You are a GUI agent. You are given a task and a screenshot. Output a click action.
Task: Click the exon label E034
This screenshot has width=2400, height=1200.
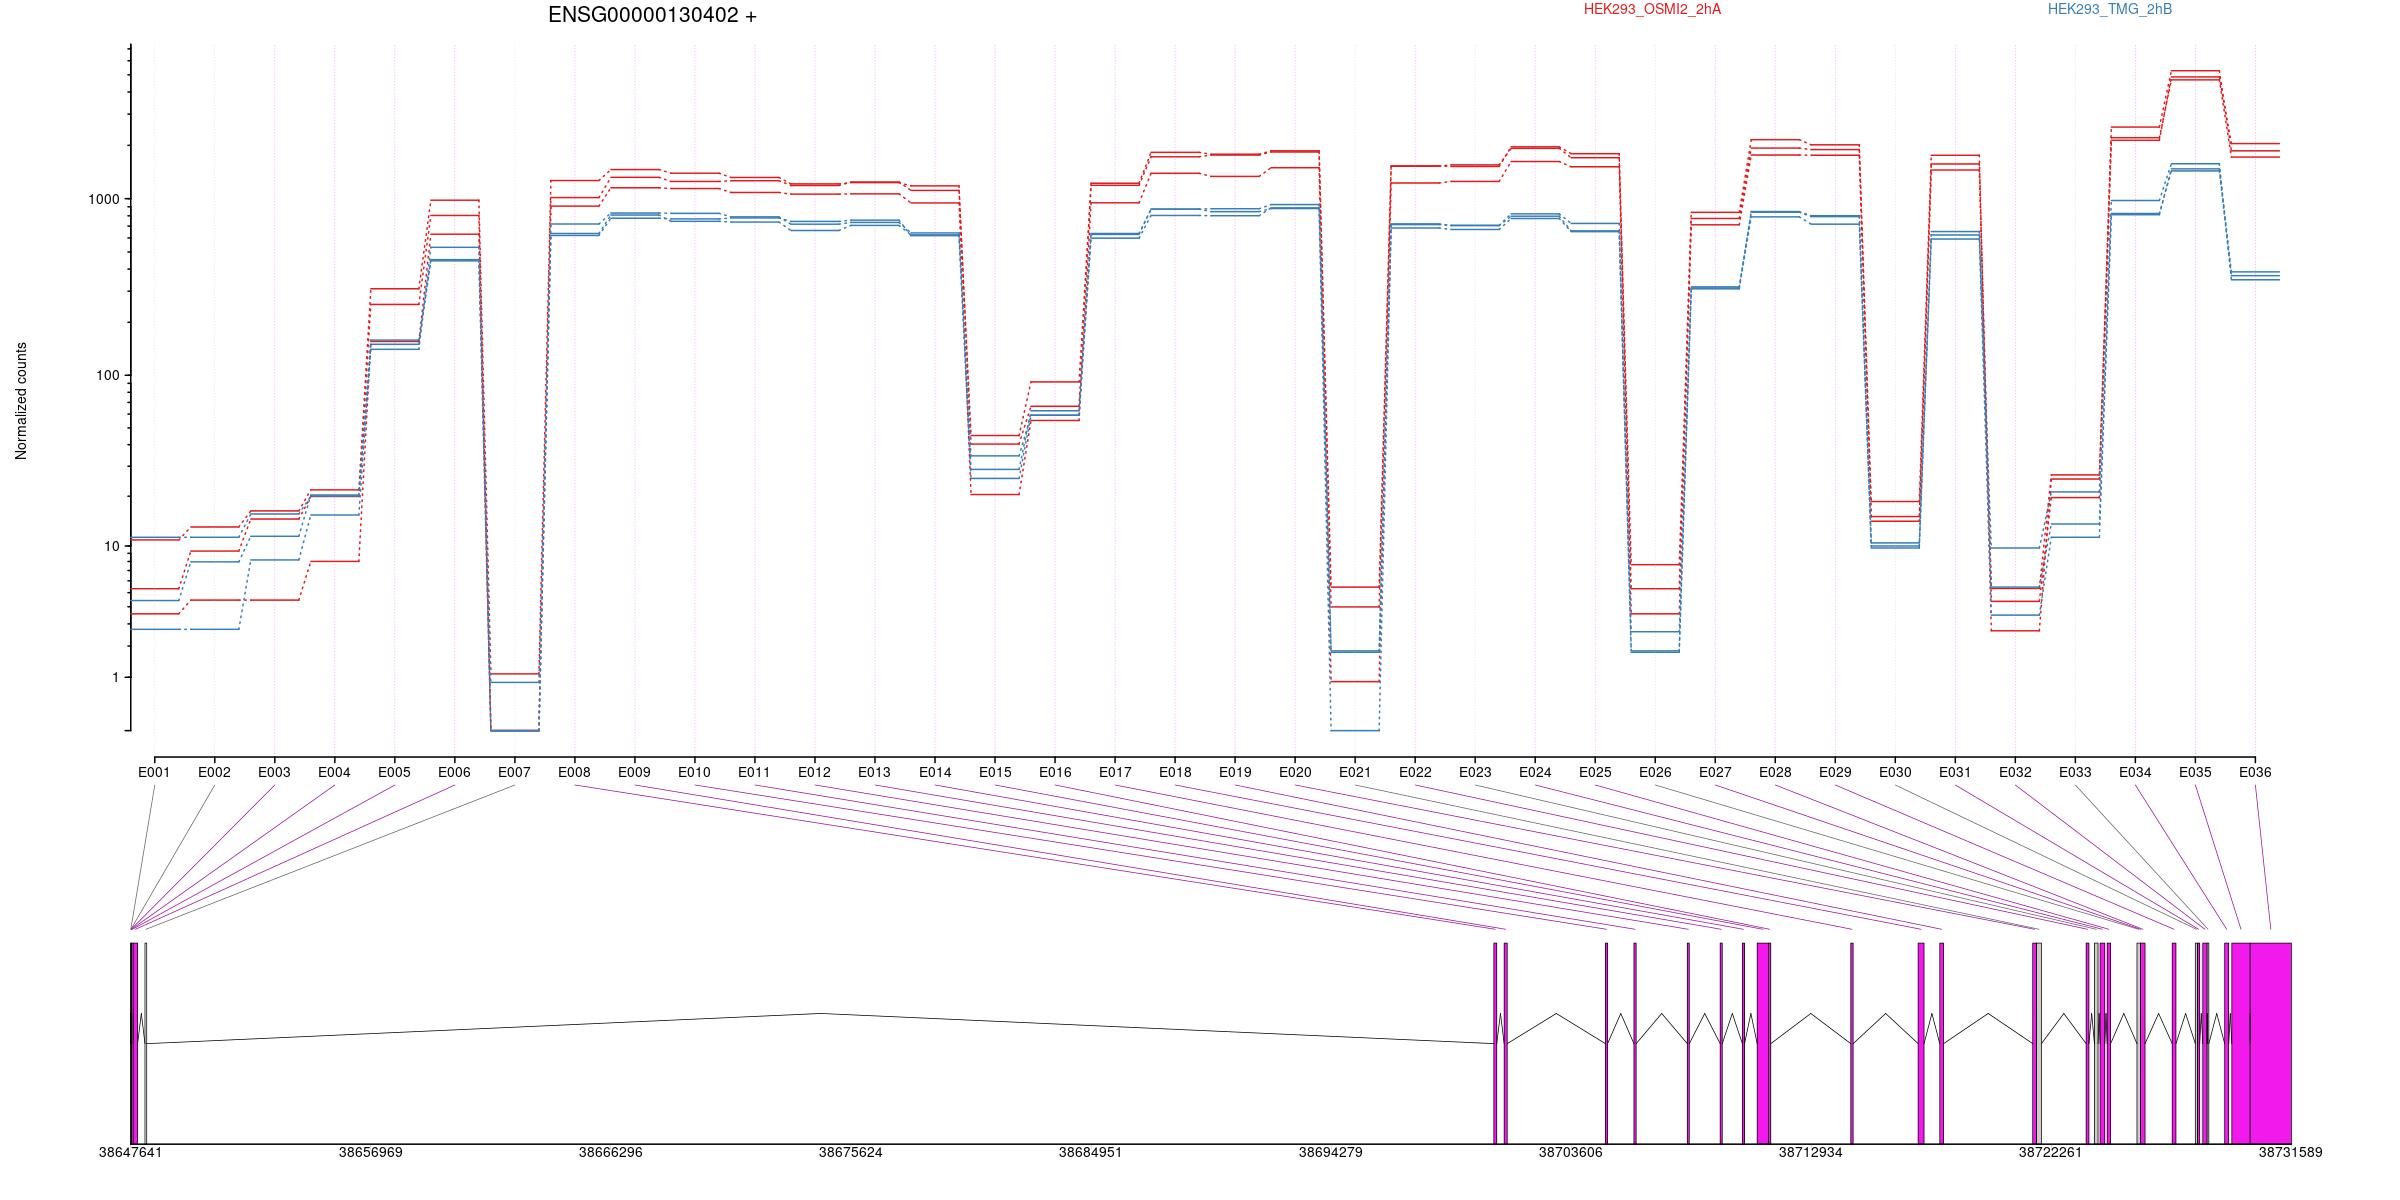click(2135, 772)
